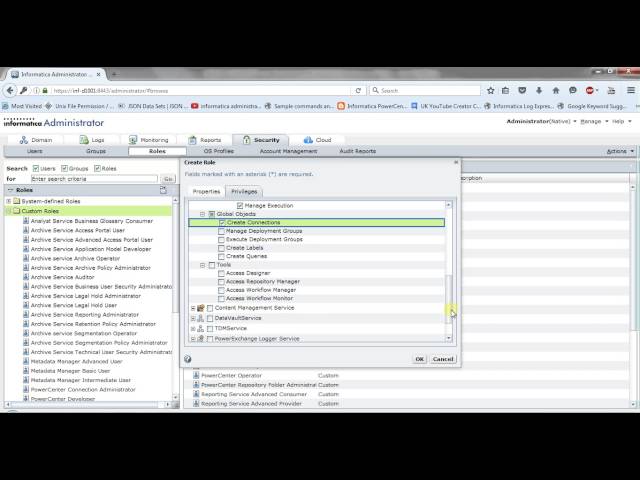Viewport: 640px width, 480px height.
Task: Open the Actions dropdown menu
Action: [x=620, y=151]
